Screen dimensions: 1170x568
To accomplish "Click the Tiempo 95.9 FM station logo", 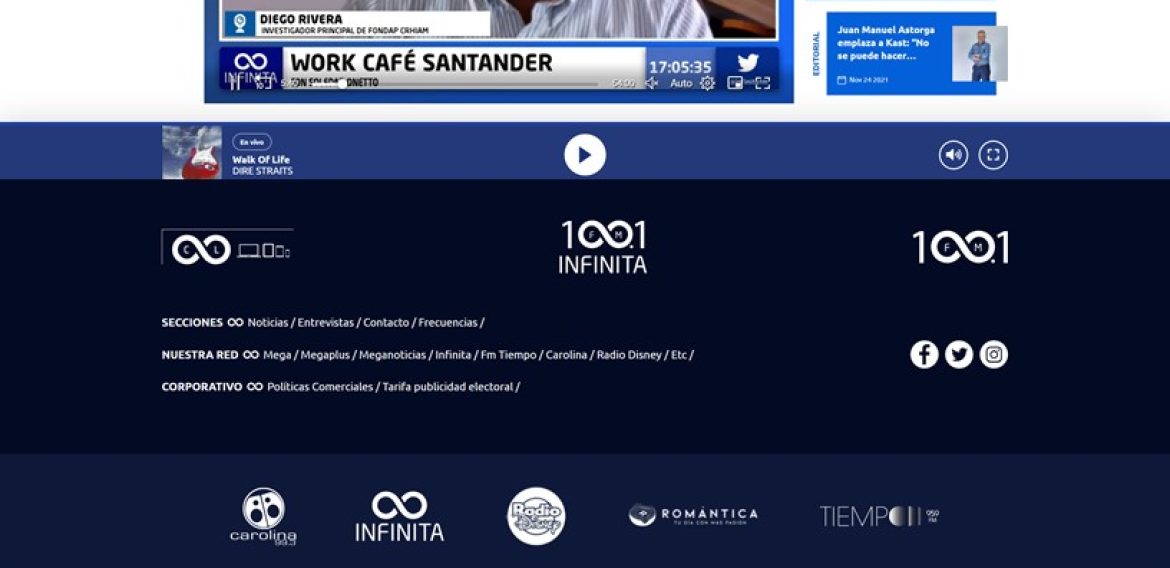I will pyautogui.click(x=880, y=516).
